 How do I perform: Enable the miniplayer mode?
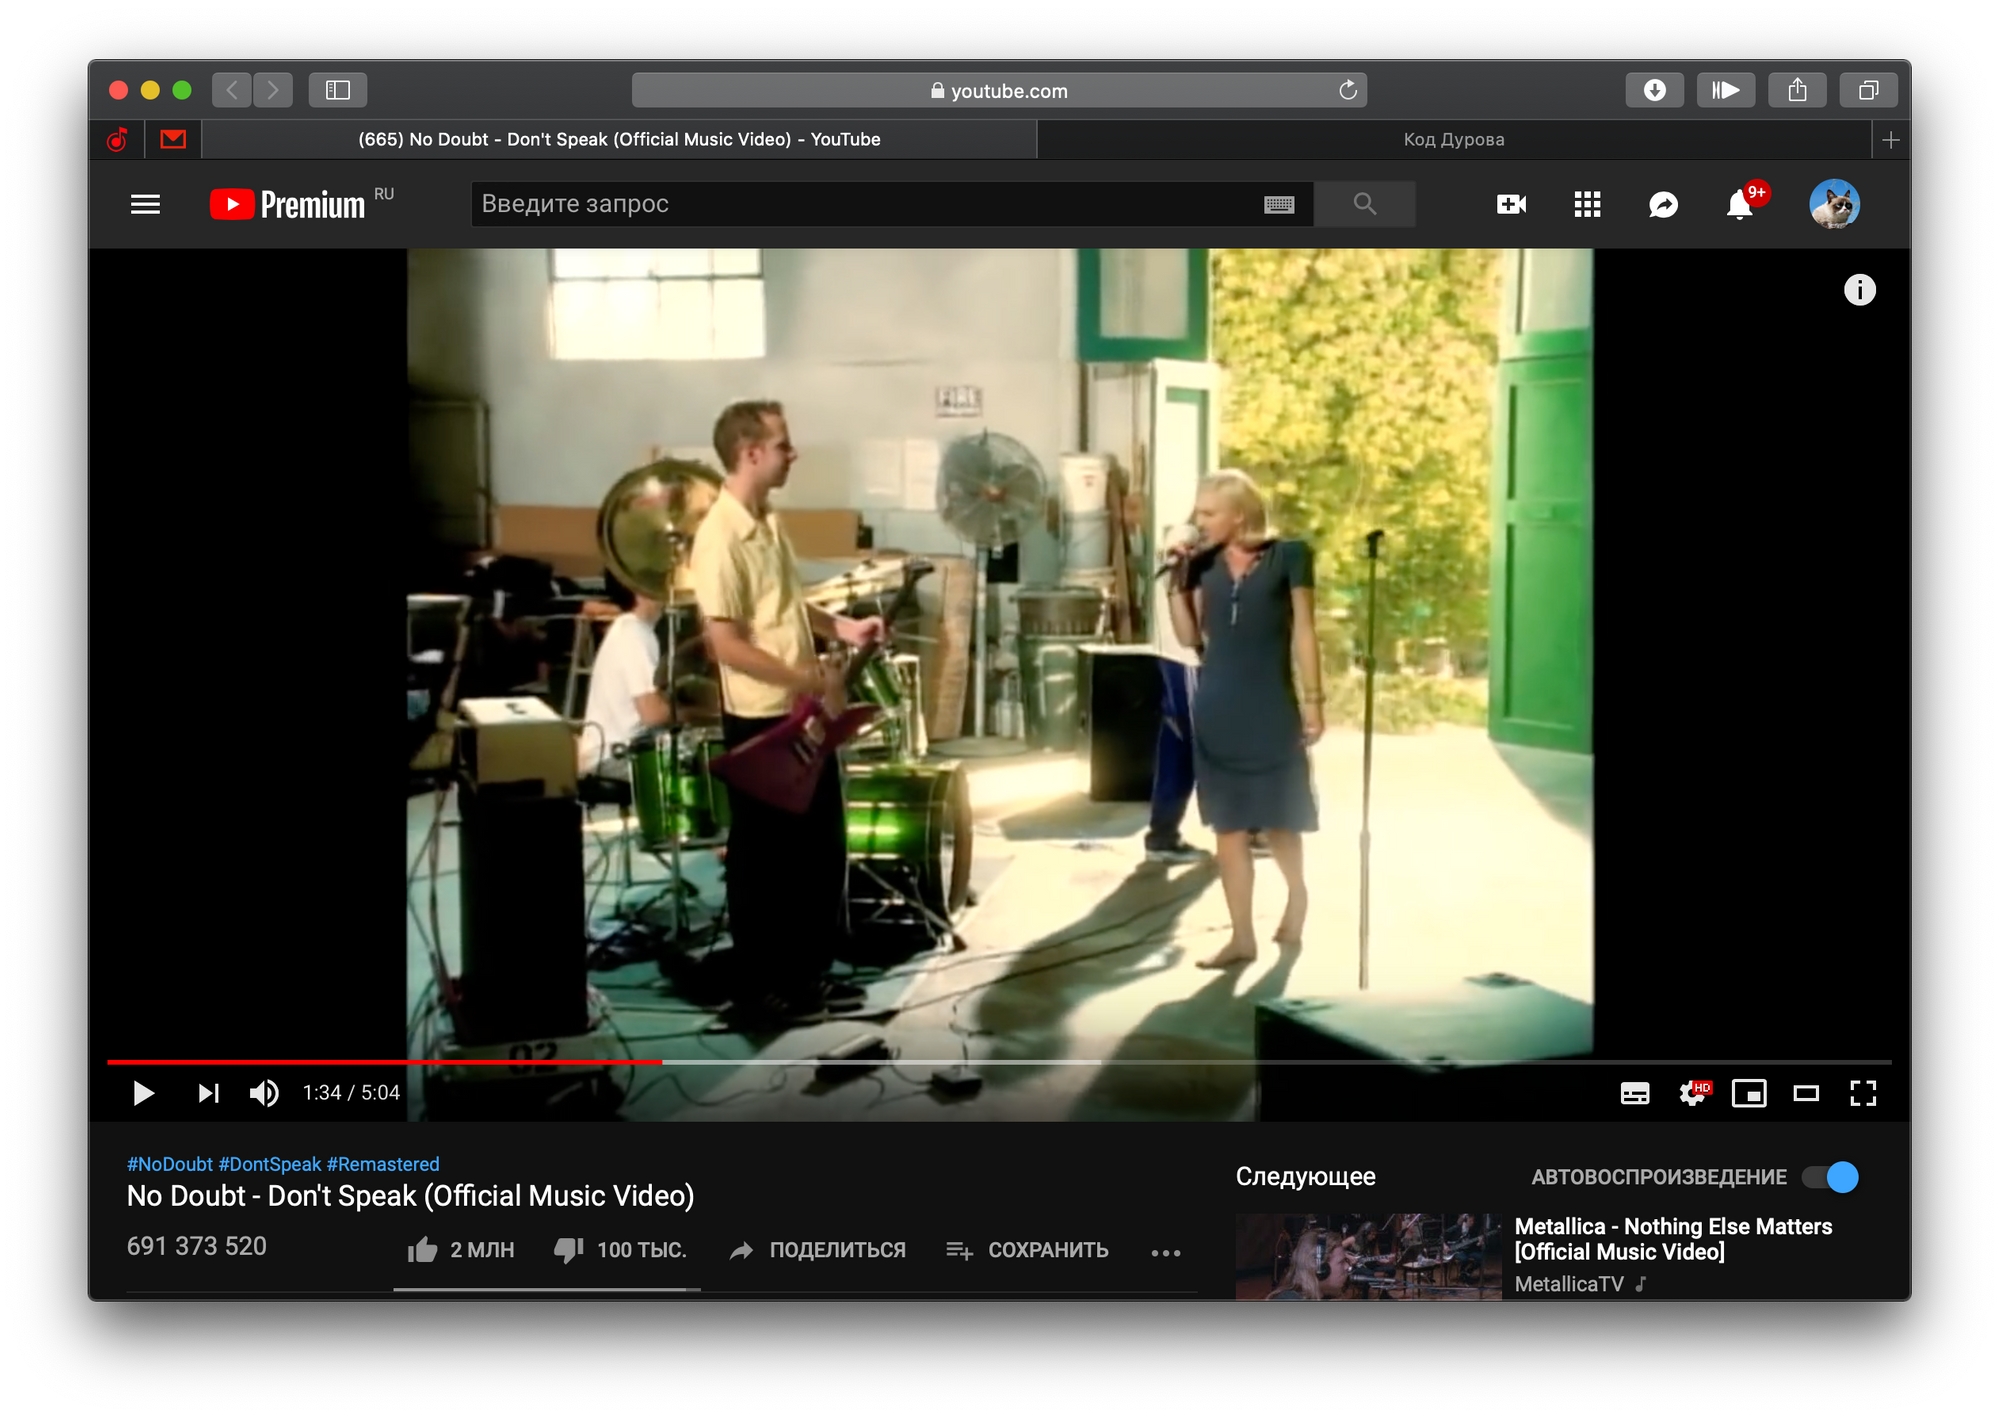coord(1749,1093)
